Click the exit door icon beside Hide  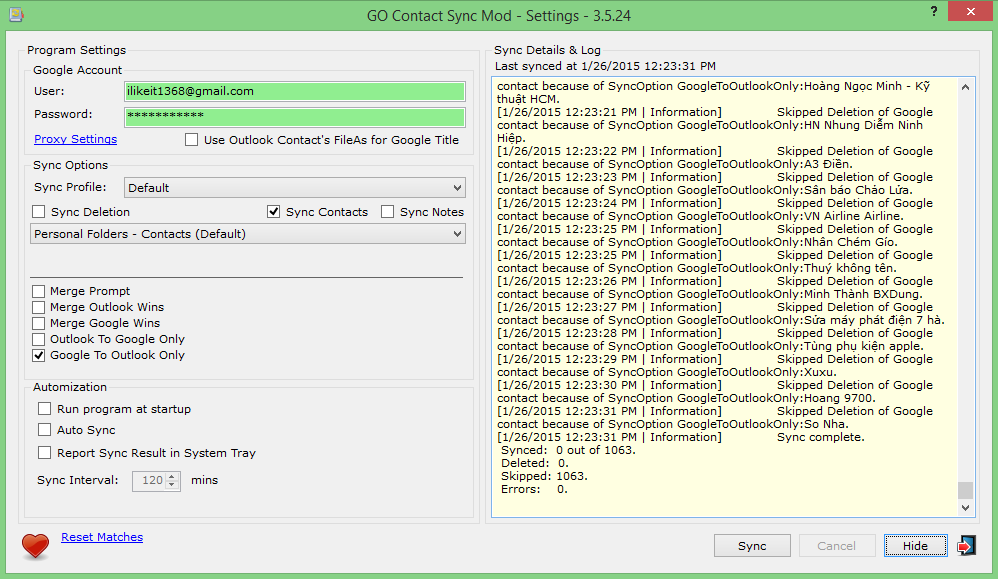[966, 545]
